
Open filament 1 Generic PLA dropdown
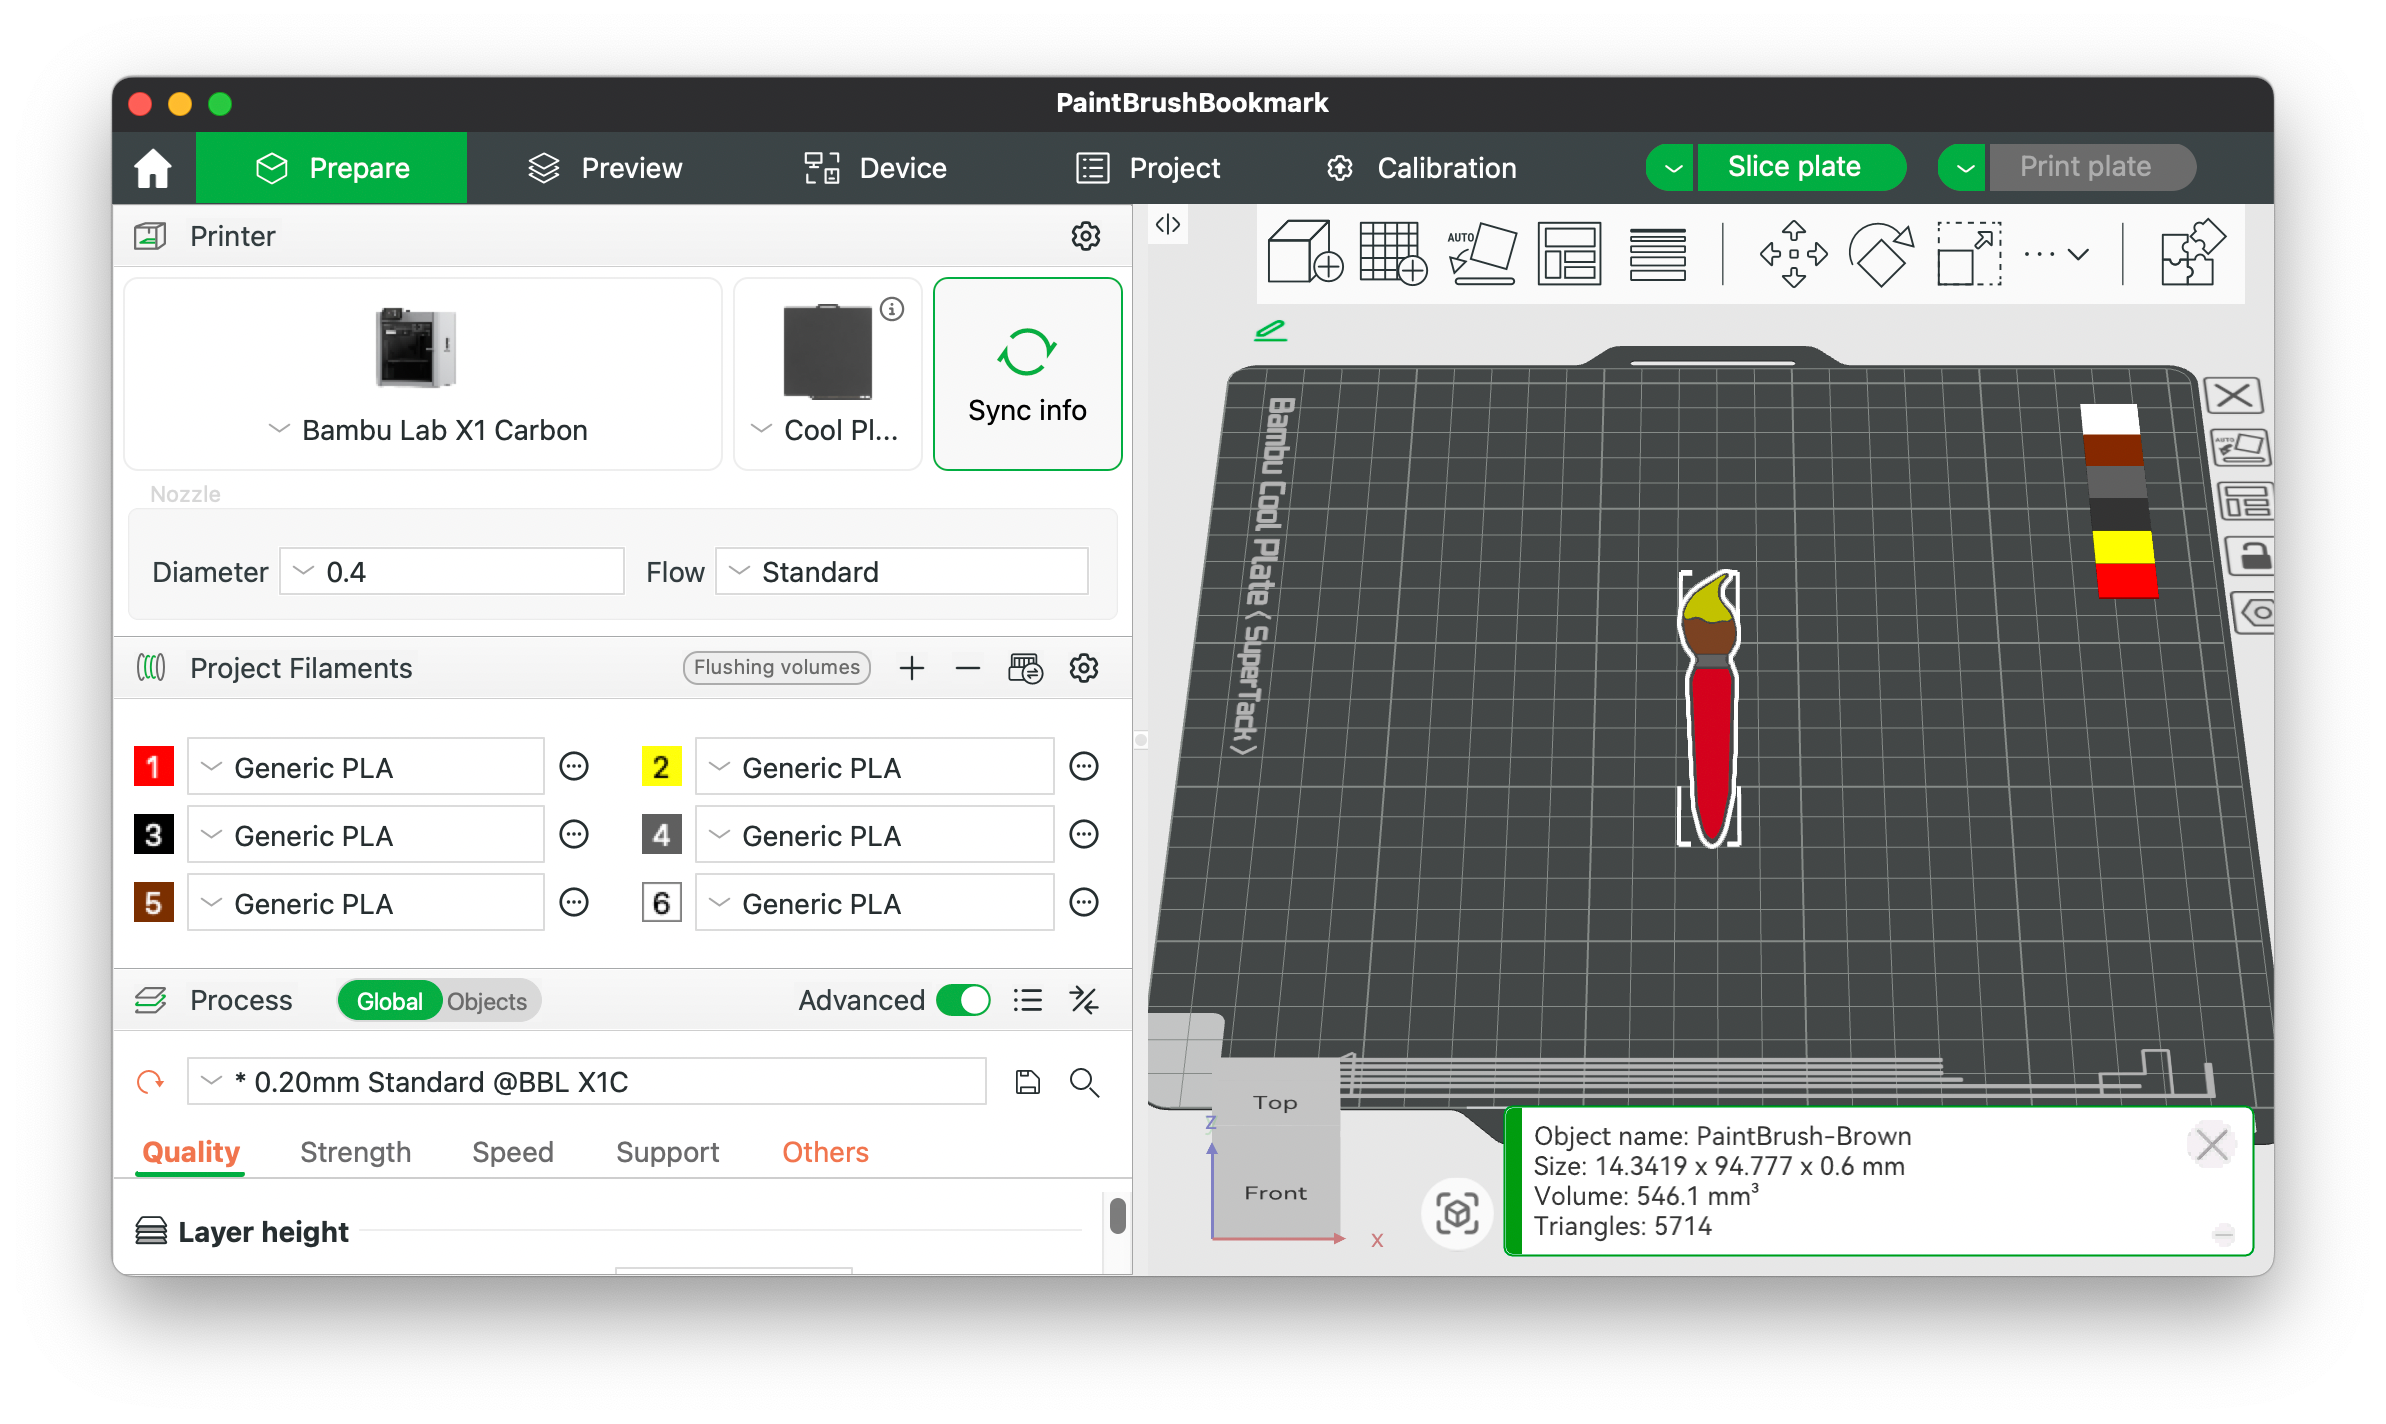tap(366, 767)
